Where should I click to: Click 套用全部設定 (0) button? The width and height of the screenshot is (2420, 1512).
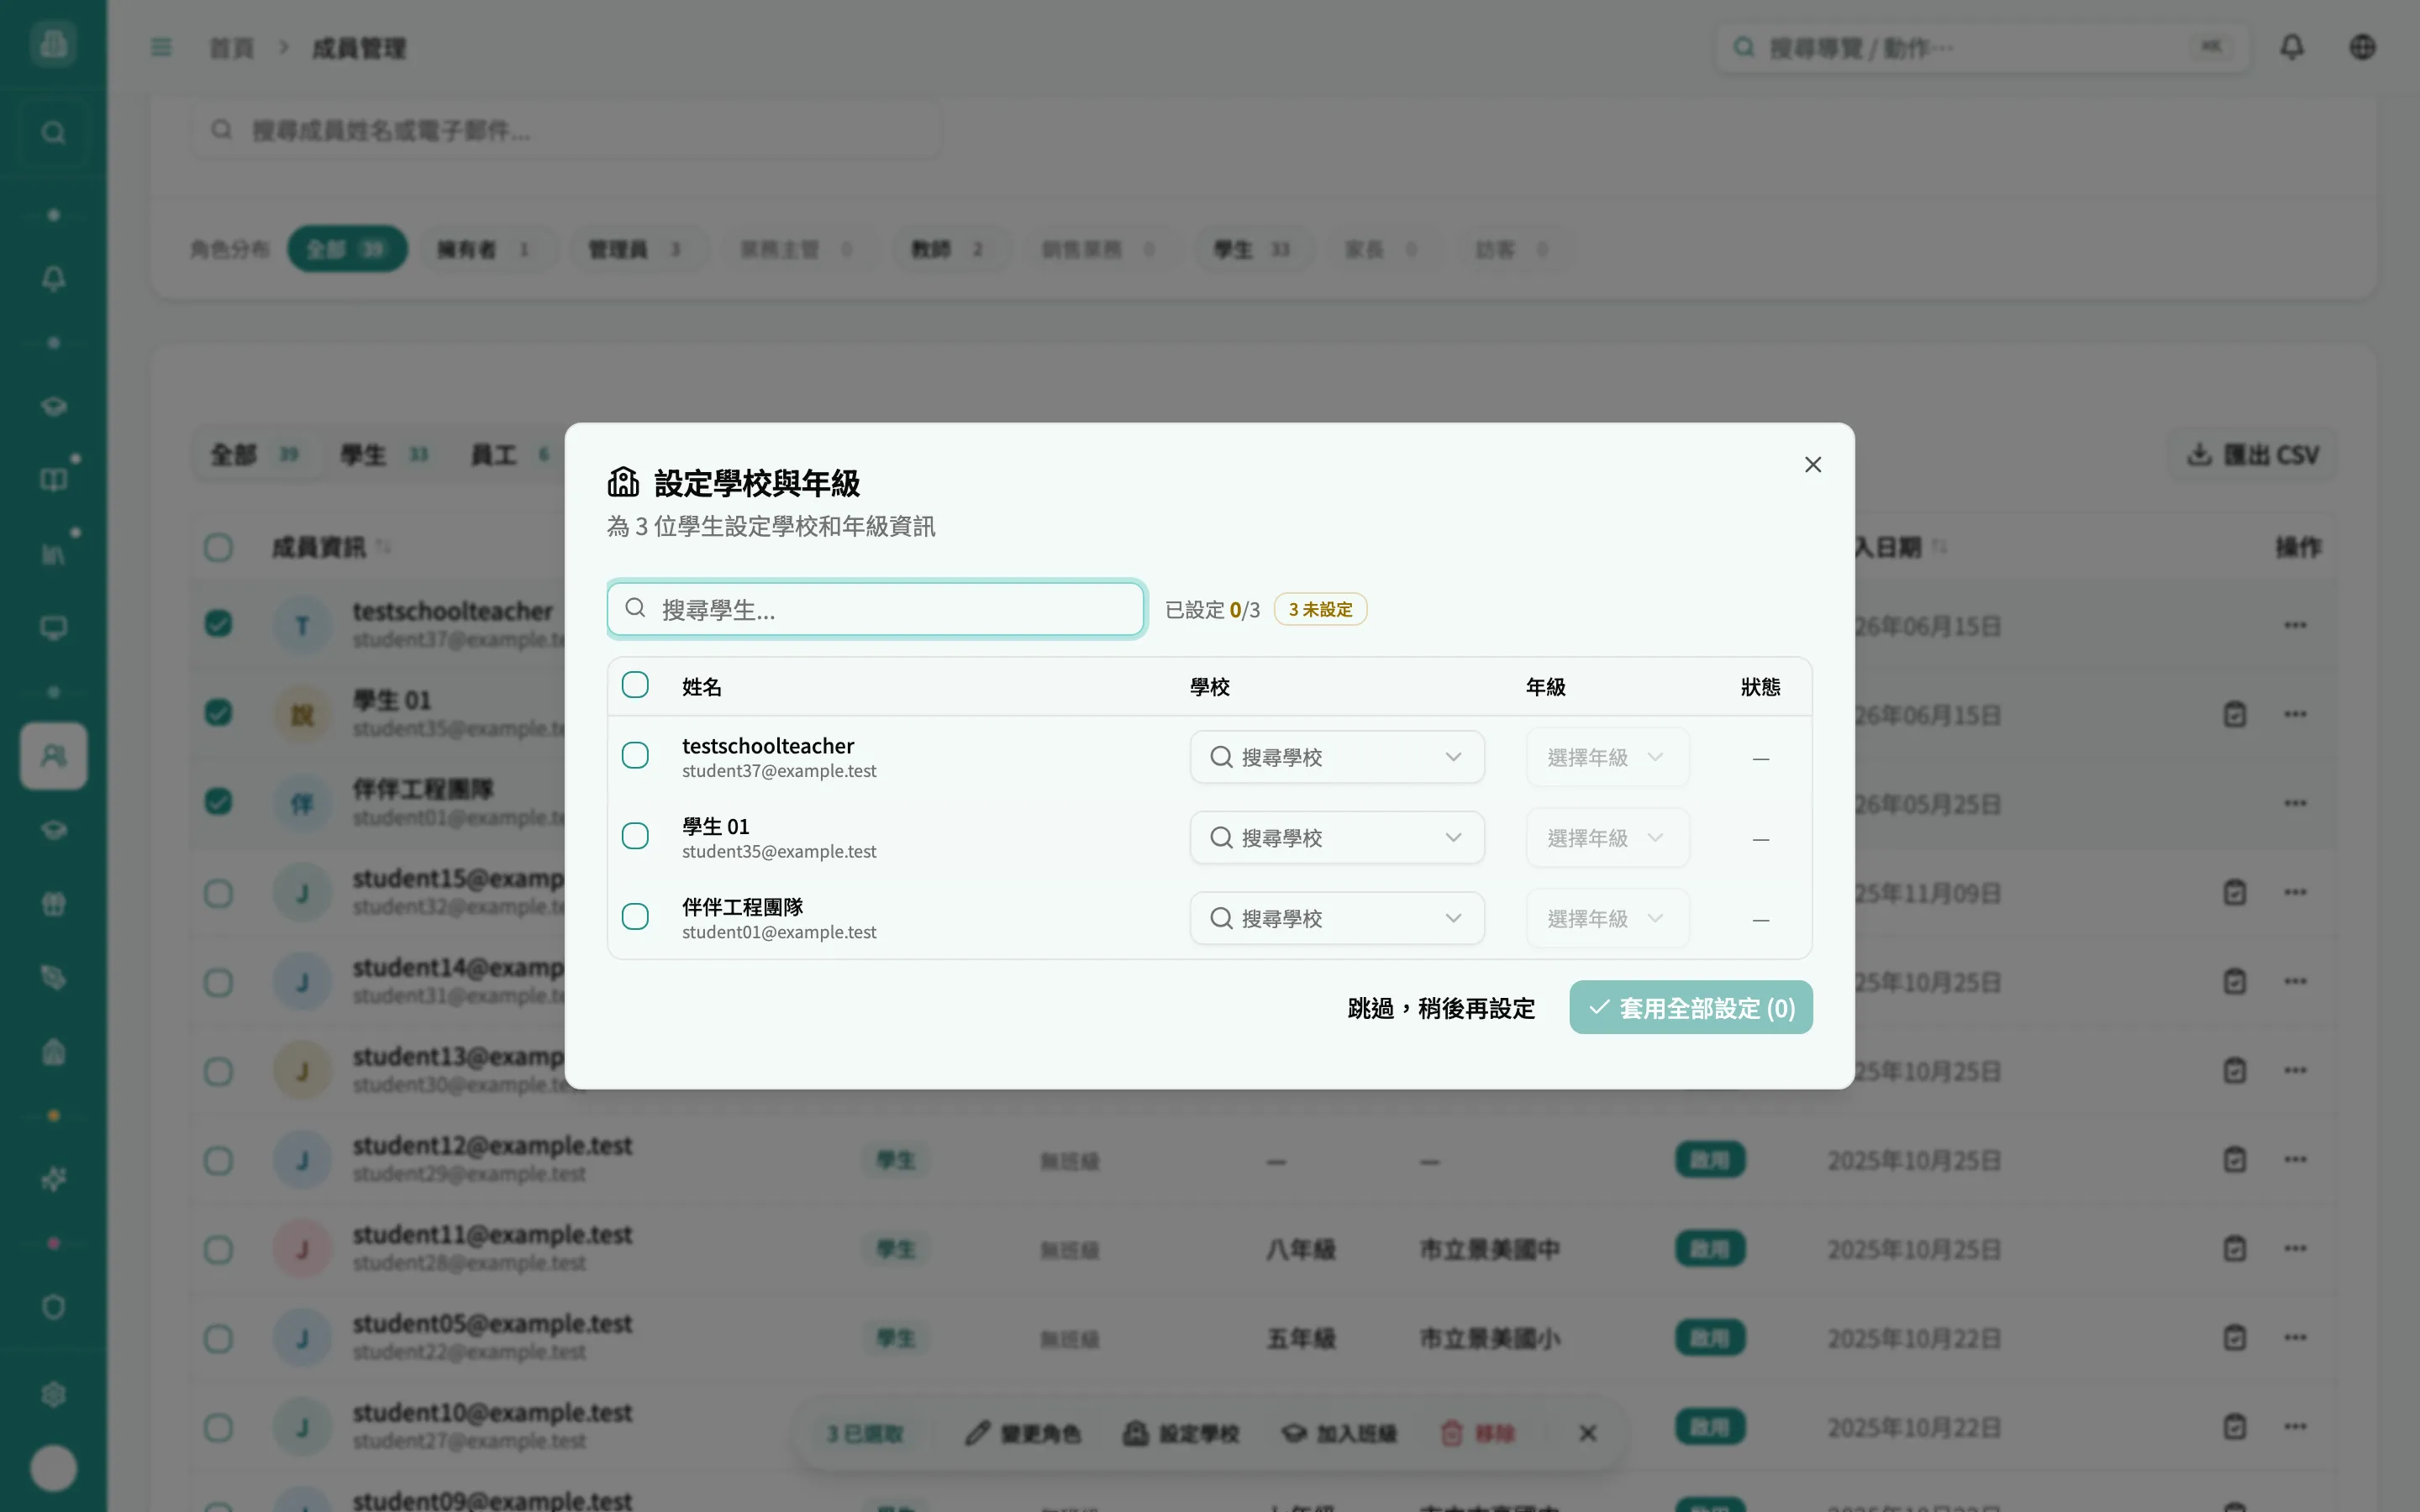[x=1690, y=1008]
